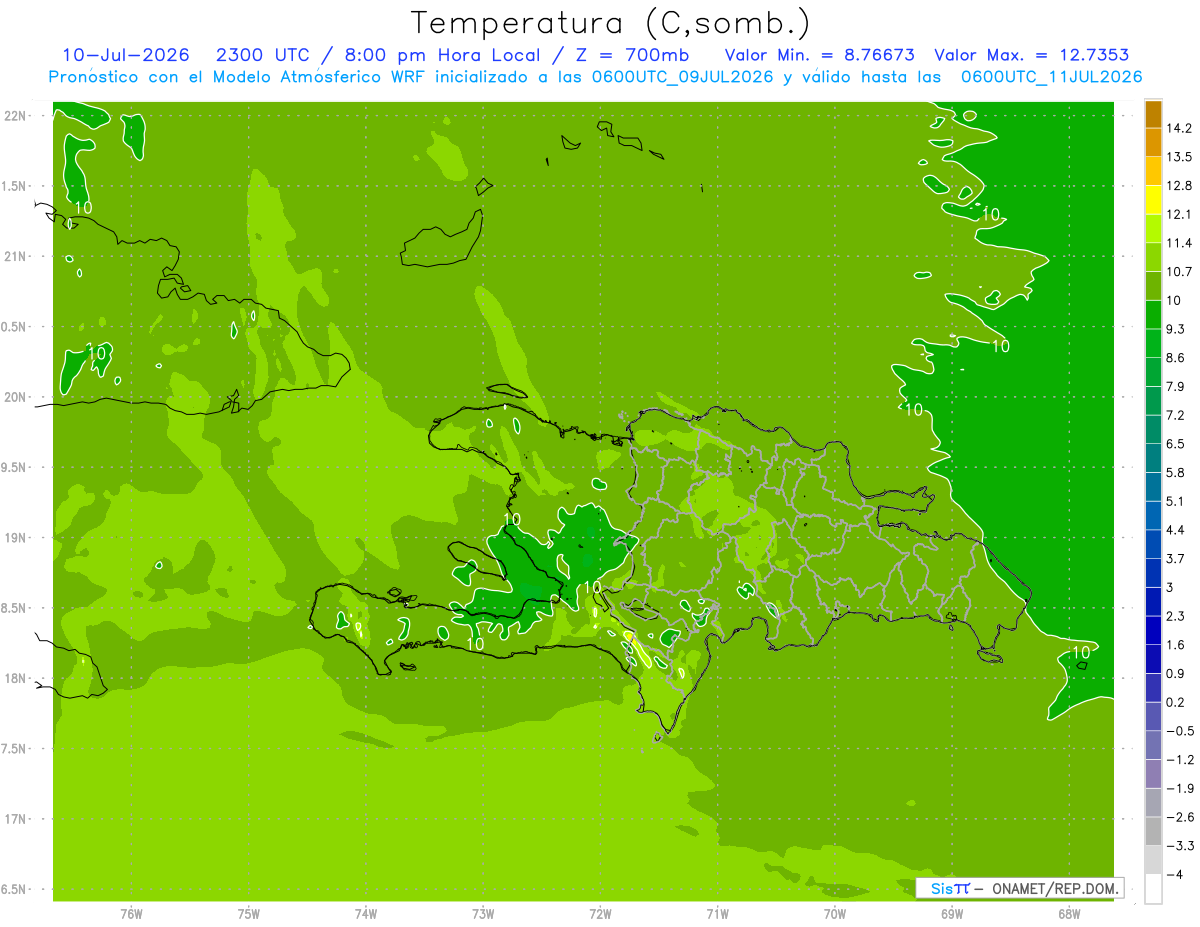This screenshot has height=927, width=1200.
Task: Click the '73W' longitude axis label
Action: pos(483,913)
